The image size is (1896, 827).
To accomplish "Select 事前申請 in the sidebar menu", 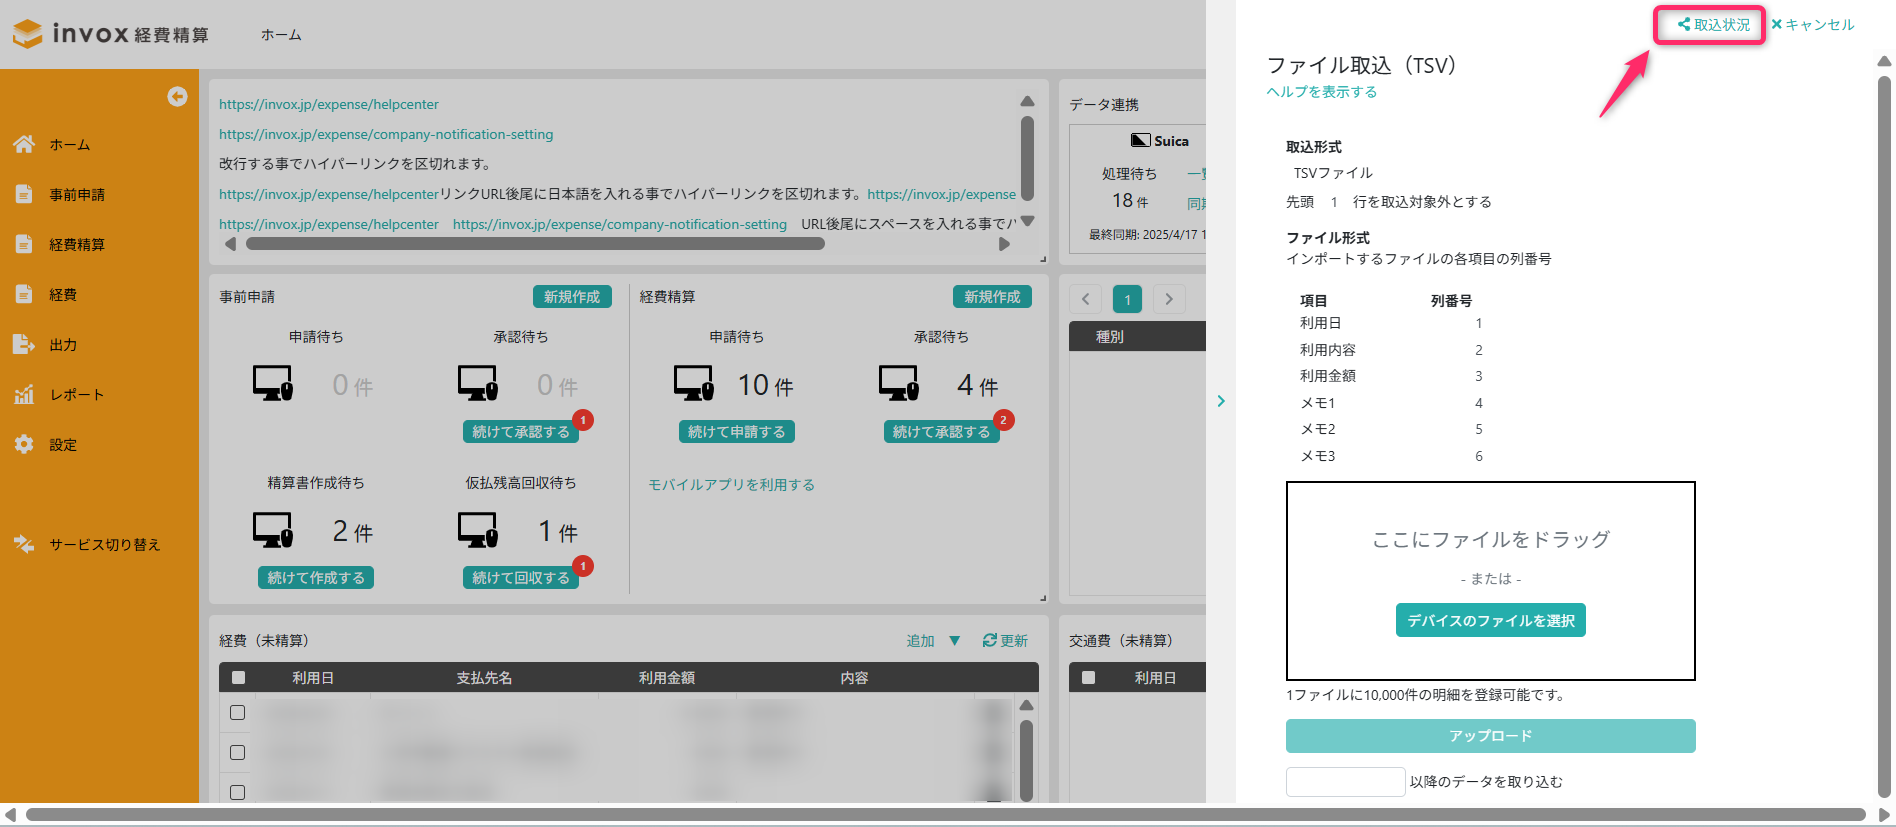I will [77, 195].
